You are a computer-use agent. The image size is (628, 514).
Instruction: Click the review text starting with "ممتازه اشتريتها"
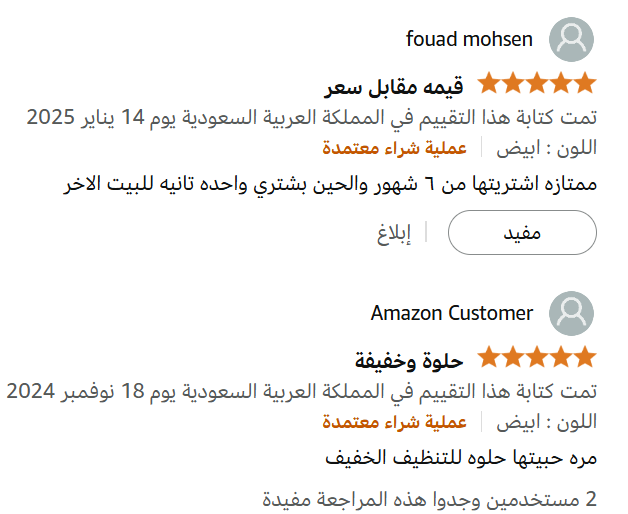coord(329,186)
